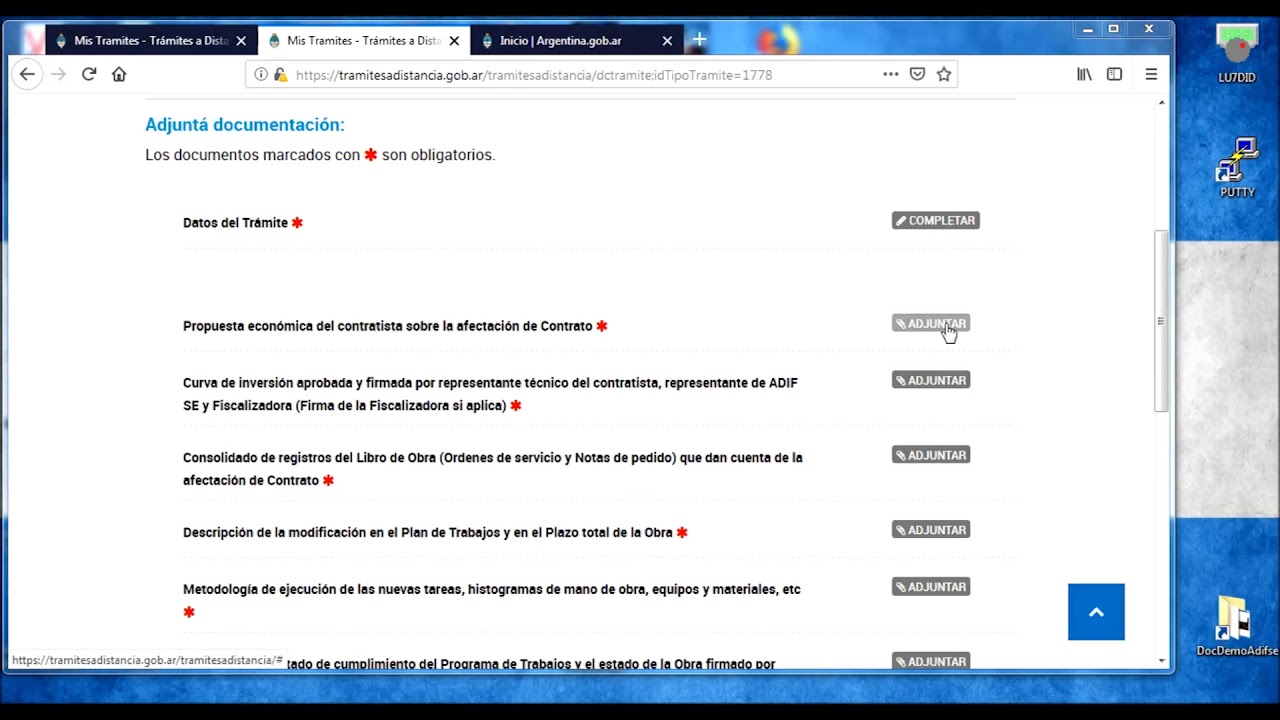
Task: Open PuTTY desktop shortcut
Action: [x=1237, y=169]
